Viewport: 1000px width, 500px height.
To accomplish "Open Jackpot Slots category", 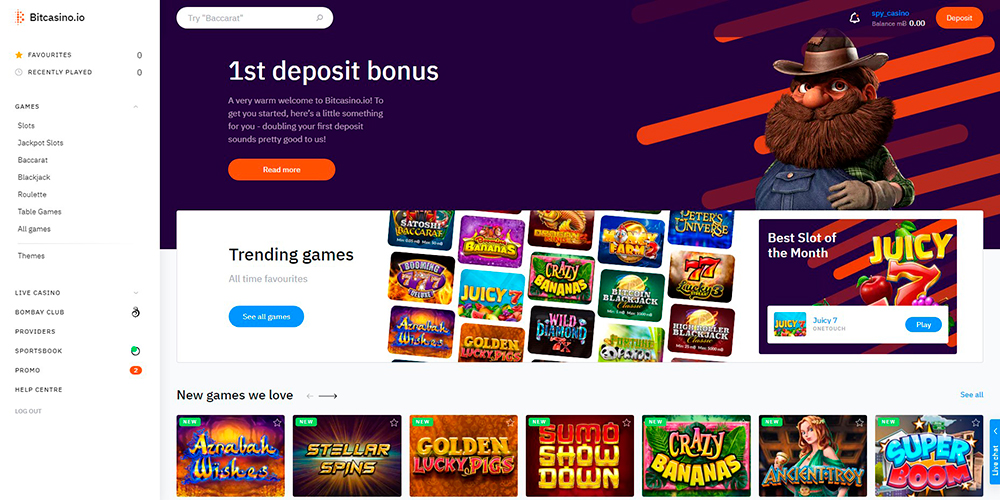I will [x=40, y=143].
